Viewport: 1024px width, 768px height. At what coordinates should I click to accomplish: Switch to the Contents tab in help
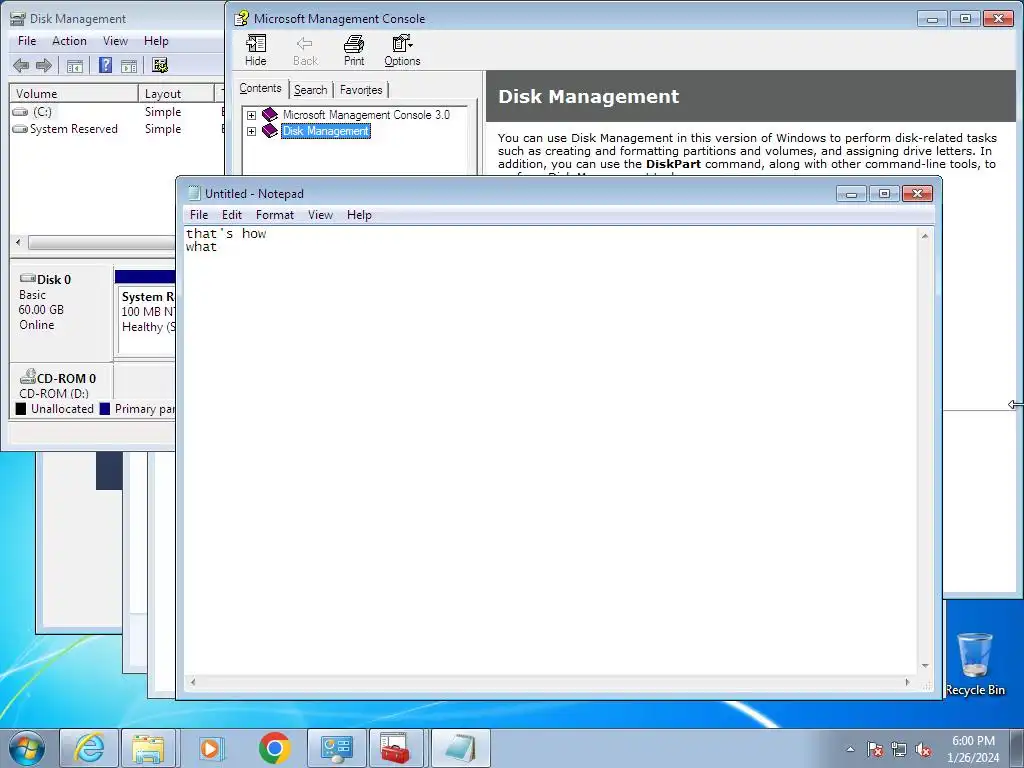(x=261, y=88)
